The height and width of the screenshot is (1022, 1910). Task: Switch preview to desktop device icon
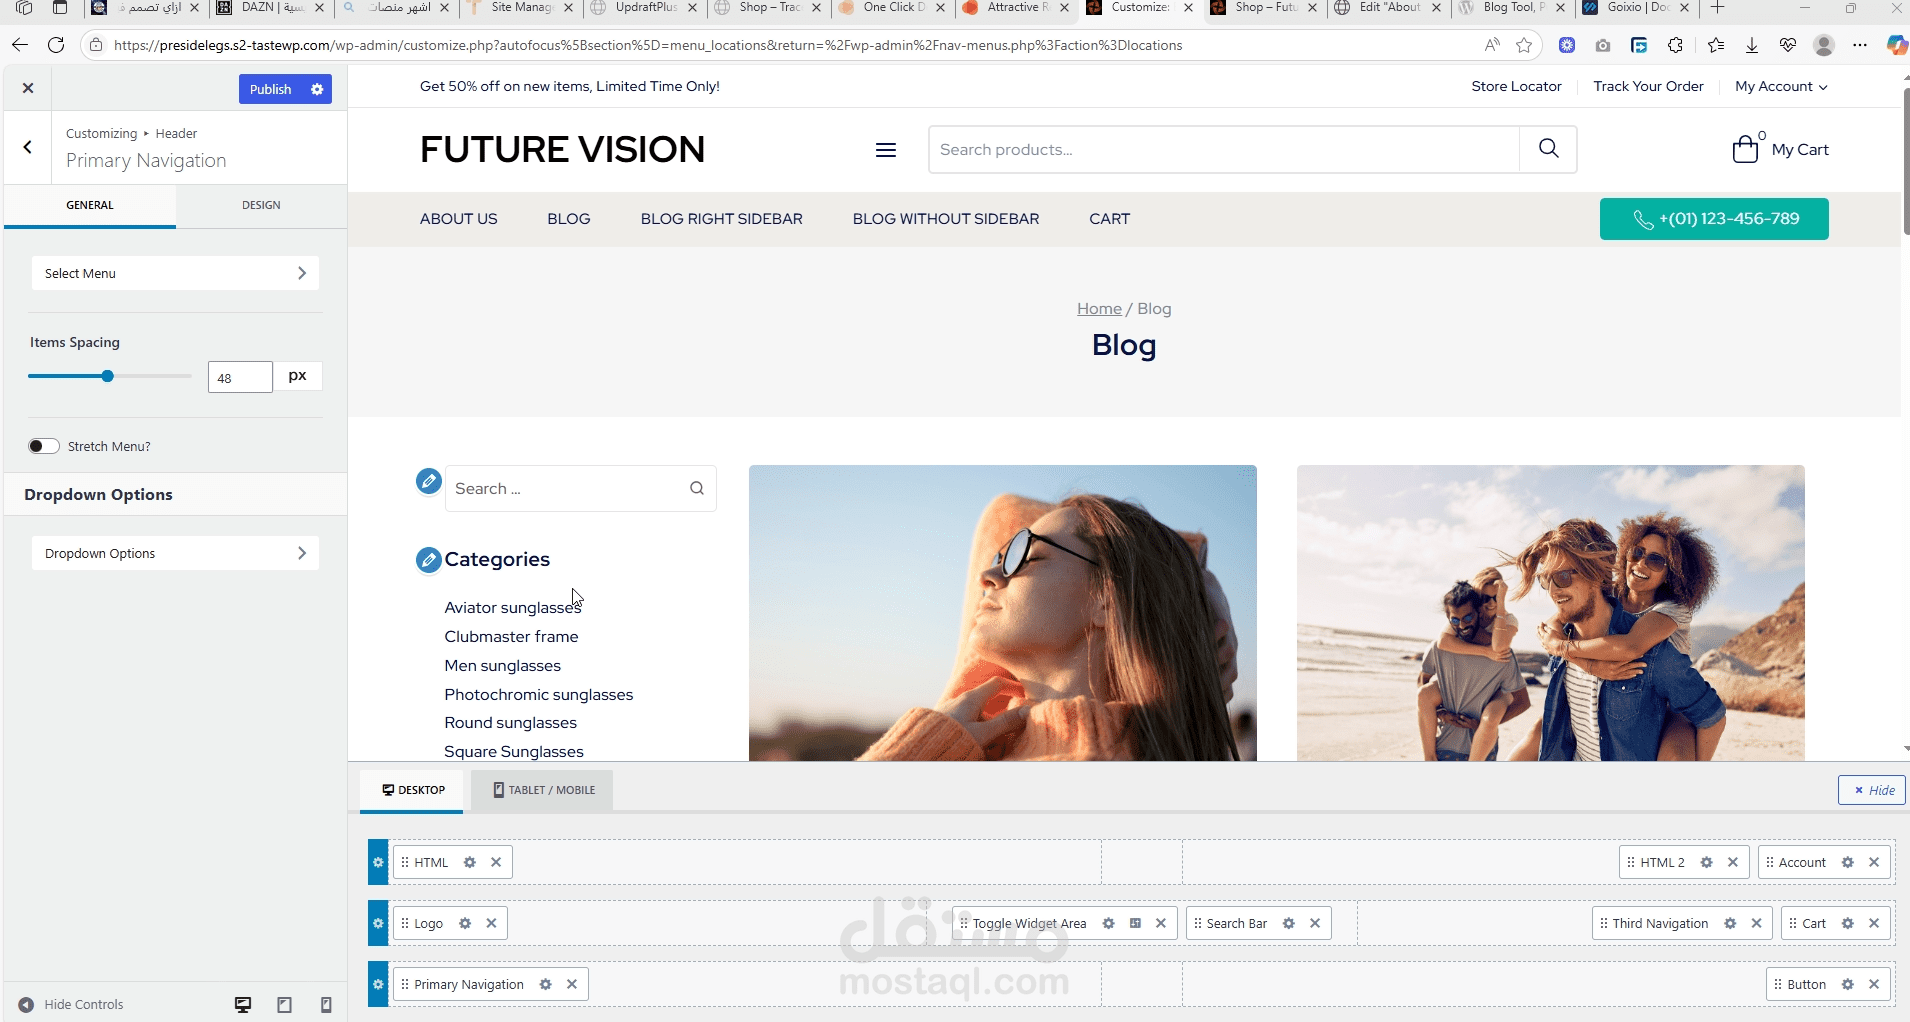coord(243,1005)
